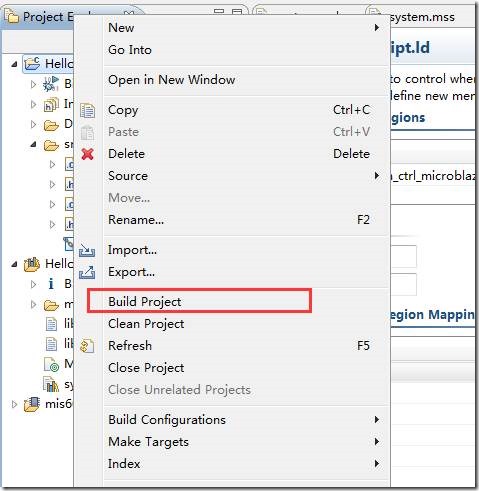Expand the mis6 project tree node
This screenshot has height=491, width=479.
[14, 404]
